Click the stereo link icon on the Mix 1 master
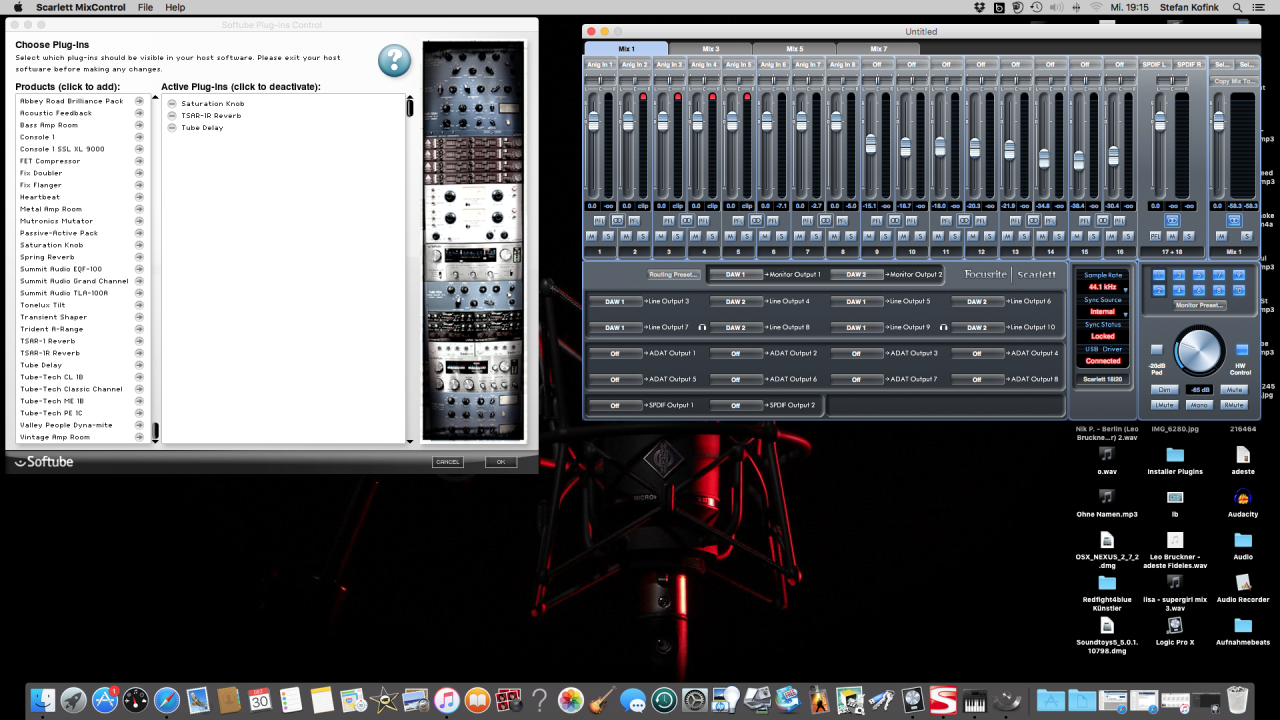Screen dimensions: 1280x720 pyautogui.click(x=1234, y=220)
